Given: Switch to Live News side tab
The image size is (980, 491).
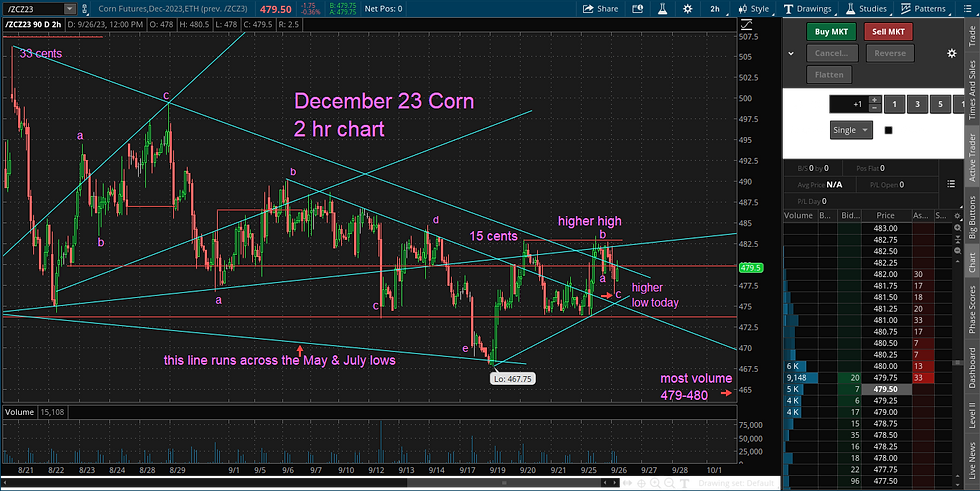Looking at the screenshot, I should (x=972, y=461).
